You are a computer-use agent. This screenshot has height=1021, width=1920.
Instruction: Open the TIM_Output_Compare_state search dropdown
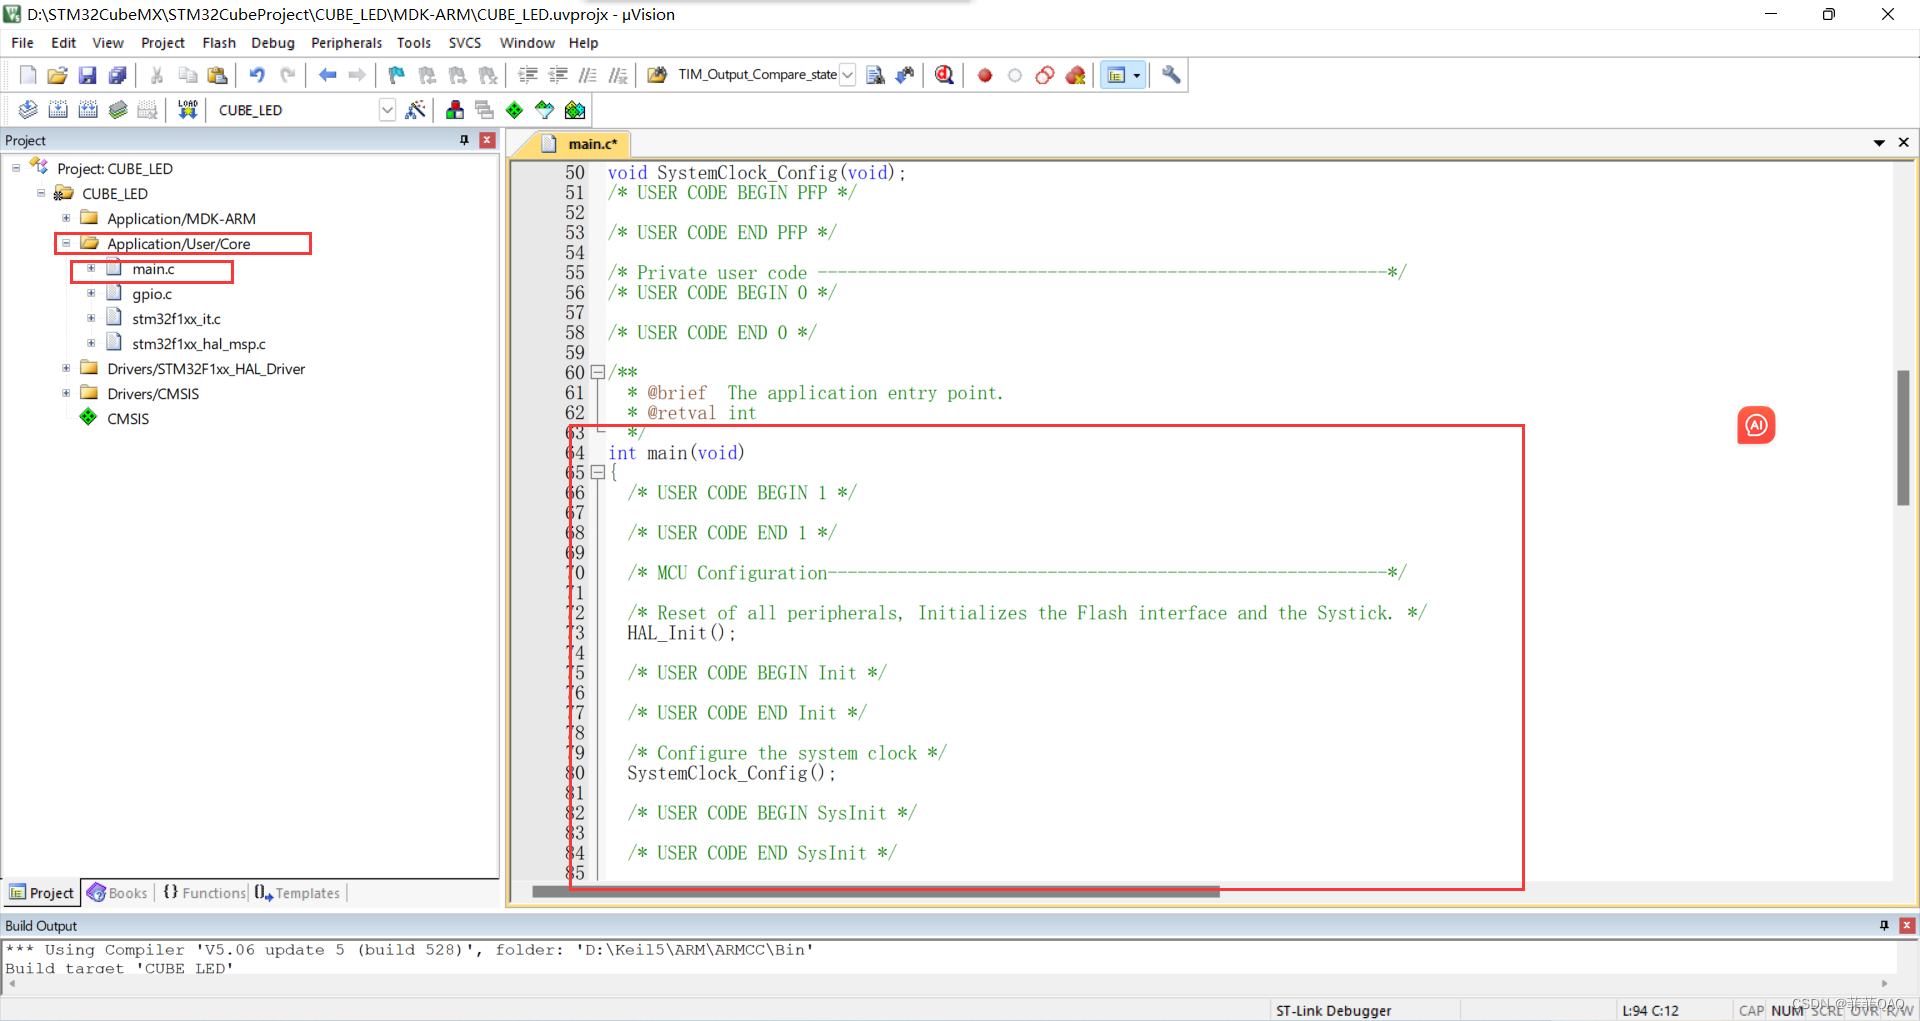[847, 75]
